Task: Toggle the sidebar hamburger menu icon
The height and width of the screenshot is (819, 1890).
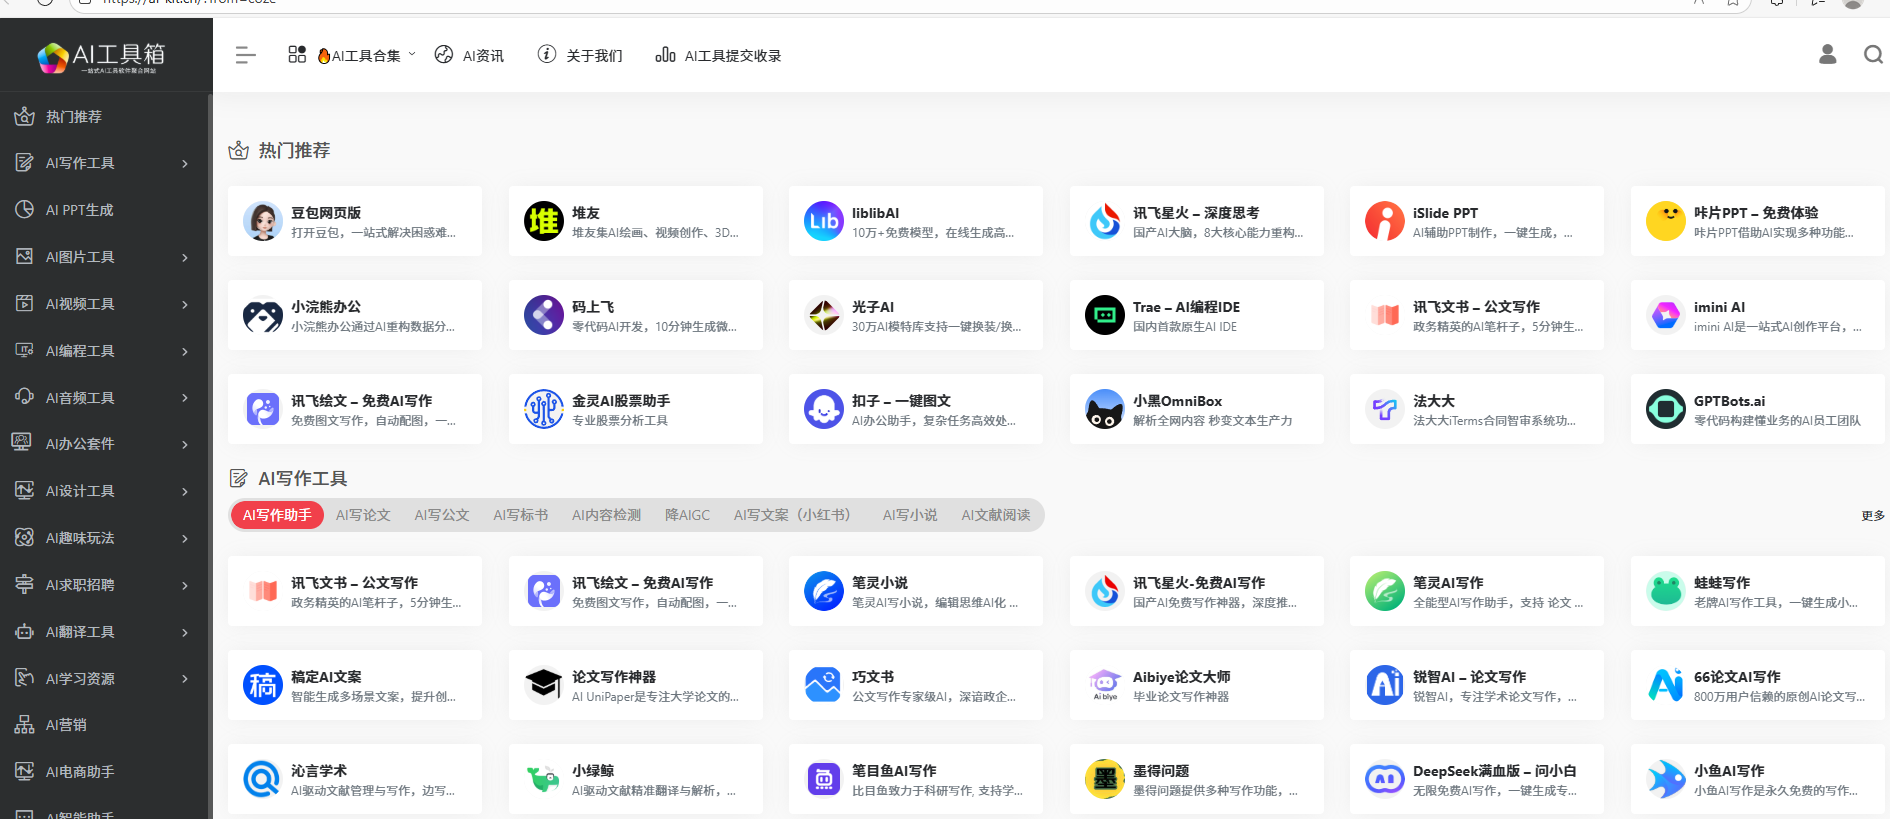Action: tap(245, 55)
